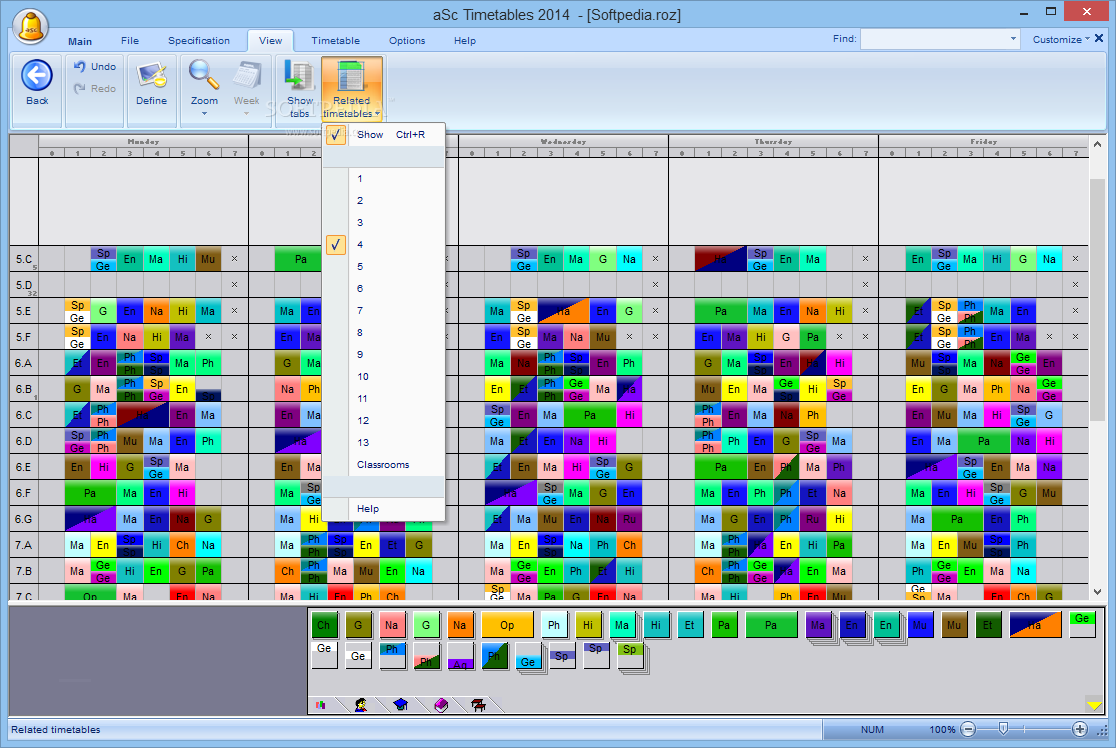Open the Timetable ribbon tab

(x=335, y=41)
